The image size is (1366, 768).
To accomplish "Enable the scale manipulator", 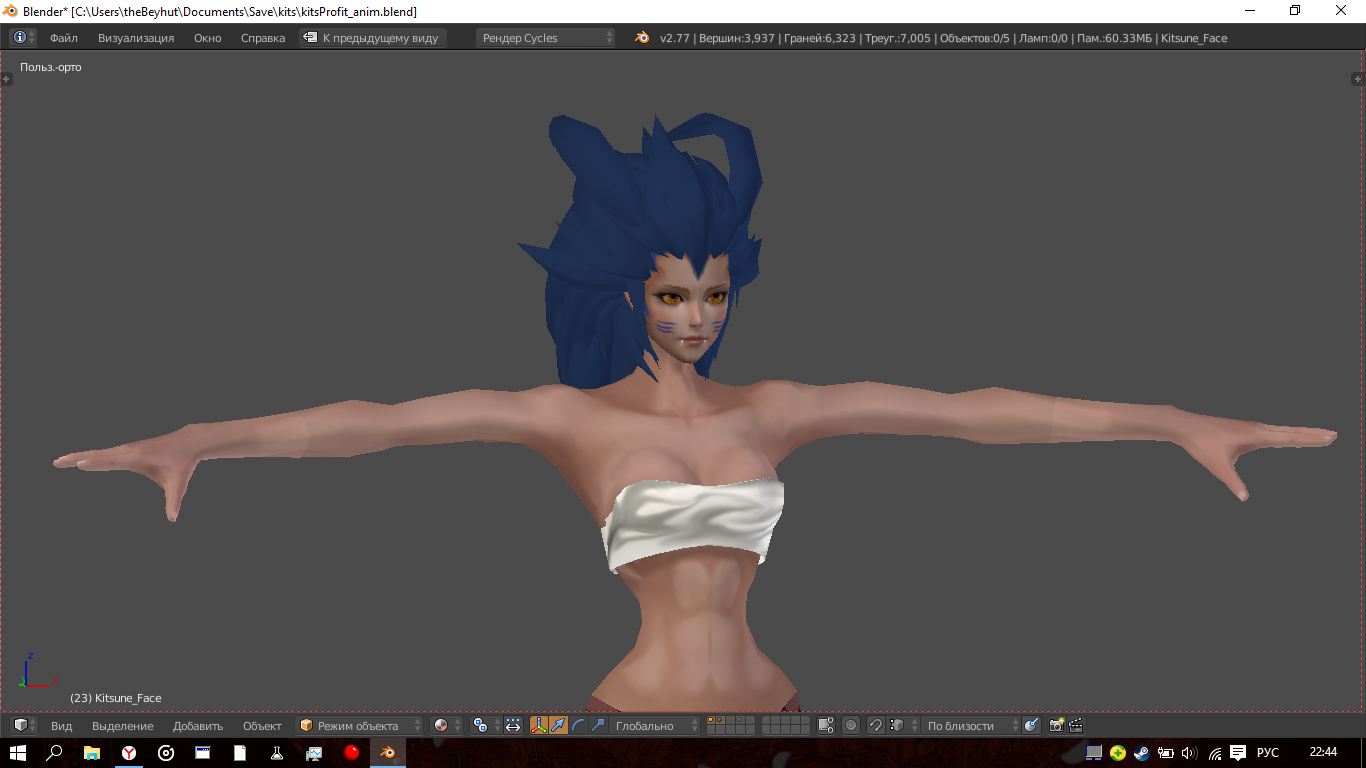I will tap(598, 726).
